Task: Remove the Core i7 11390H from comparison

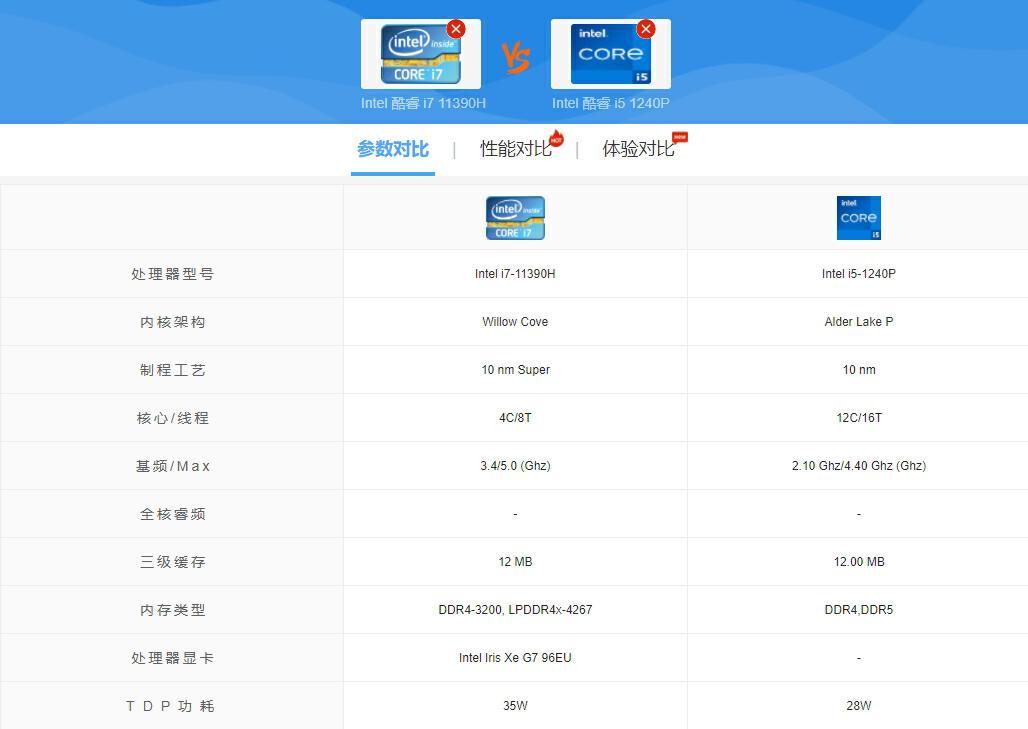Action: click(456, 29)
